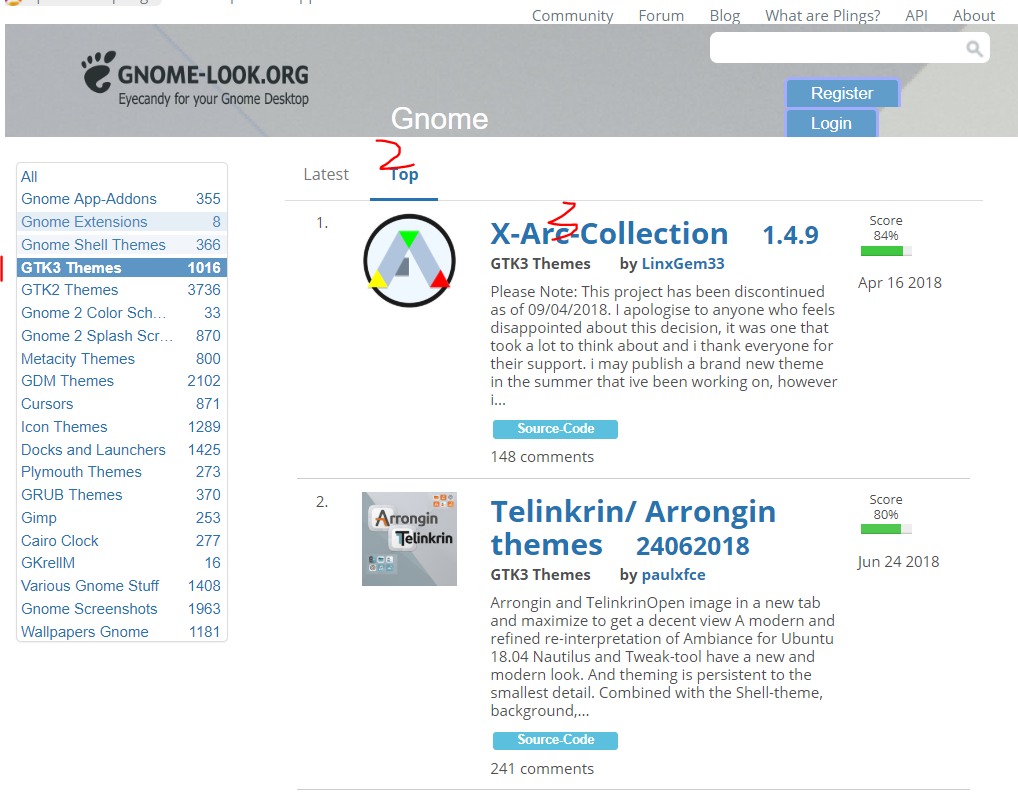1018x796 pixels.
Task: Open Gnome App-Addons category
Action: 121,199
